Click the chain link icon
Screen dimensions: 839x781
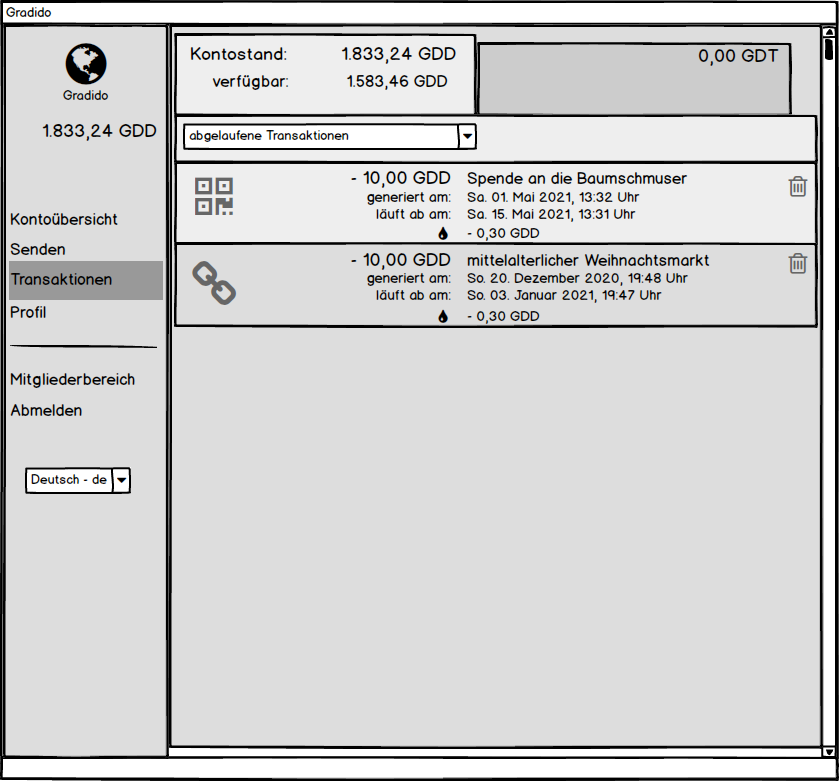[x=213, y=283]
